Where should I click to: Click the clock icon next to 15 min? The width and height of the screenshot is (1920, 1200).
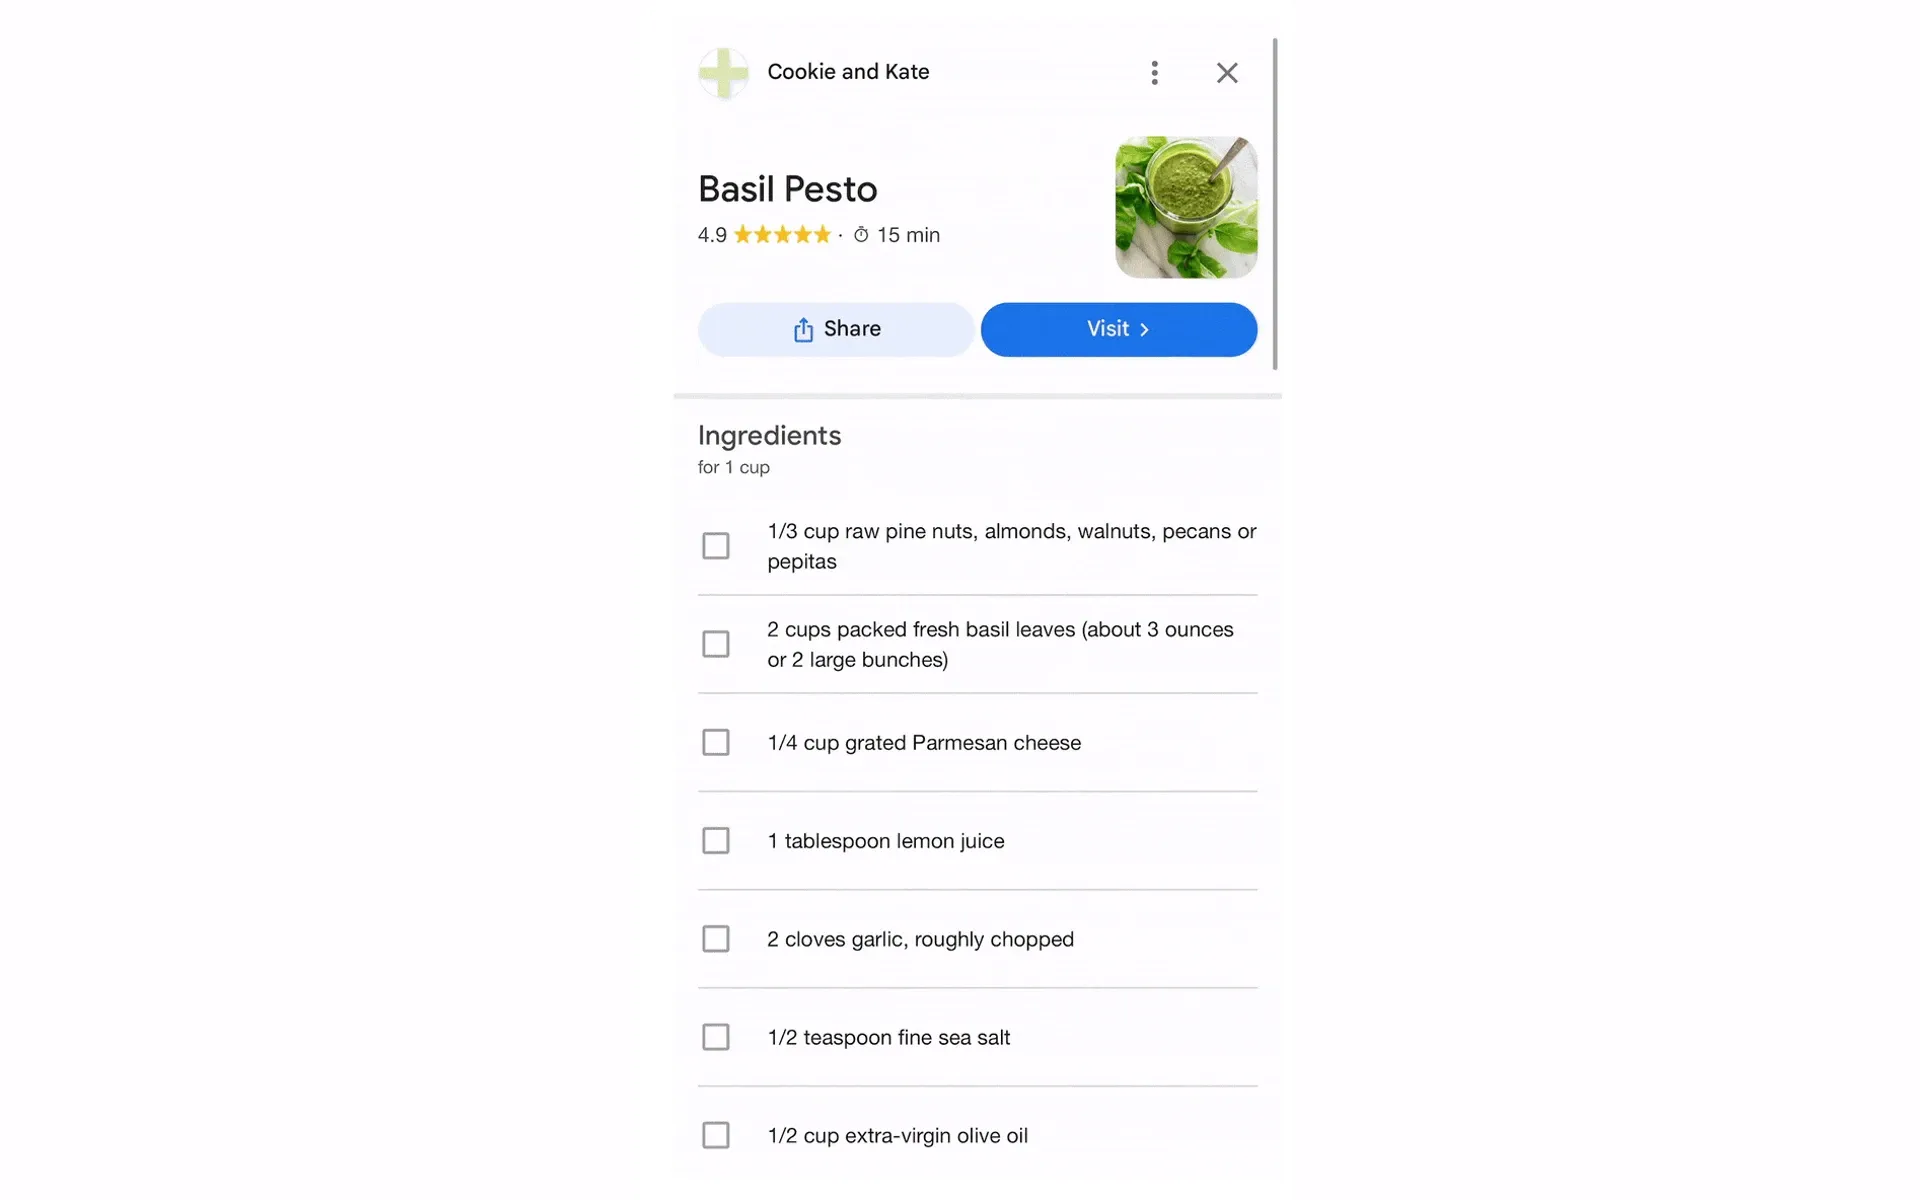tap(860, 234)
